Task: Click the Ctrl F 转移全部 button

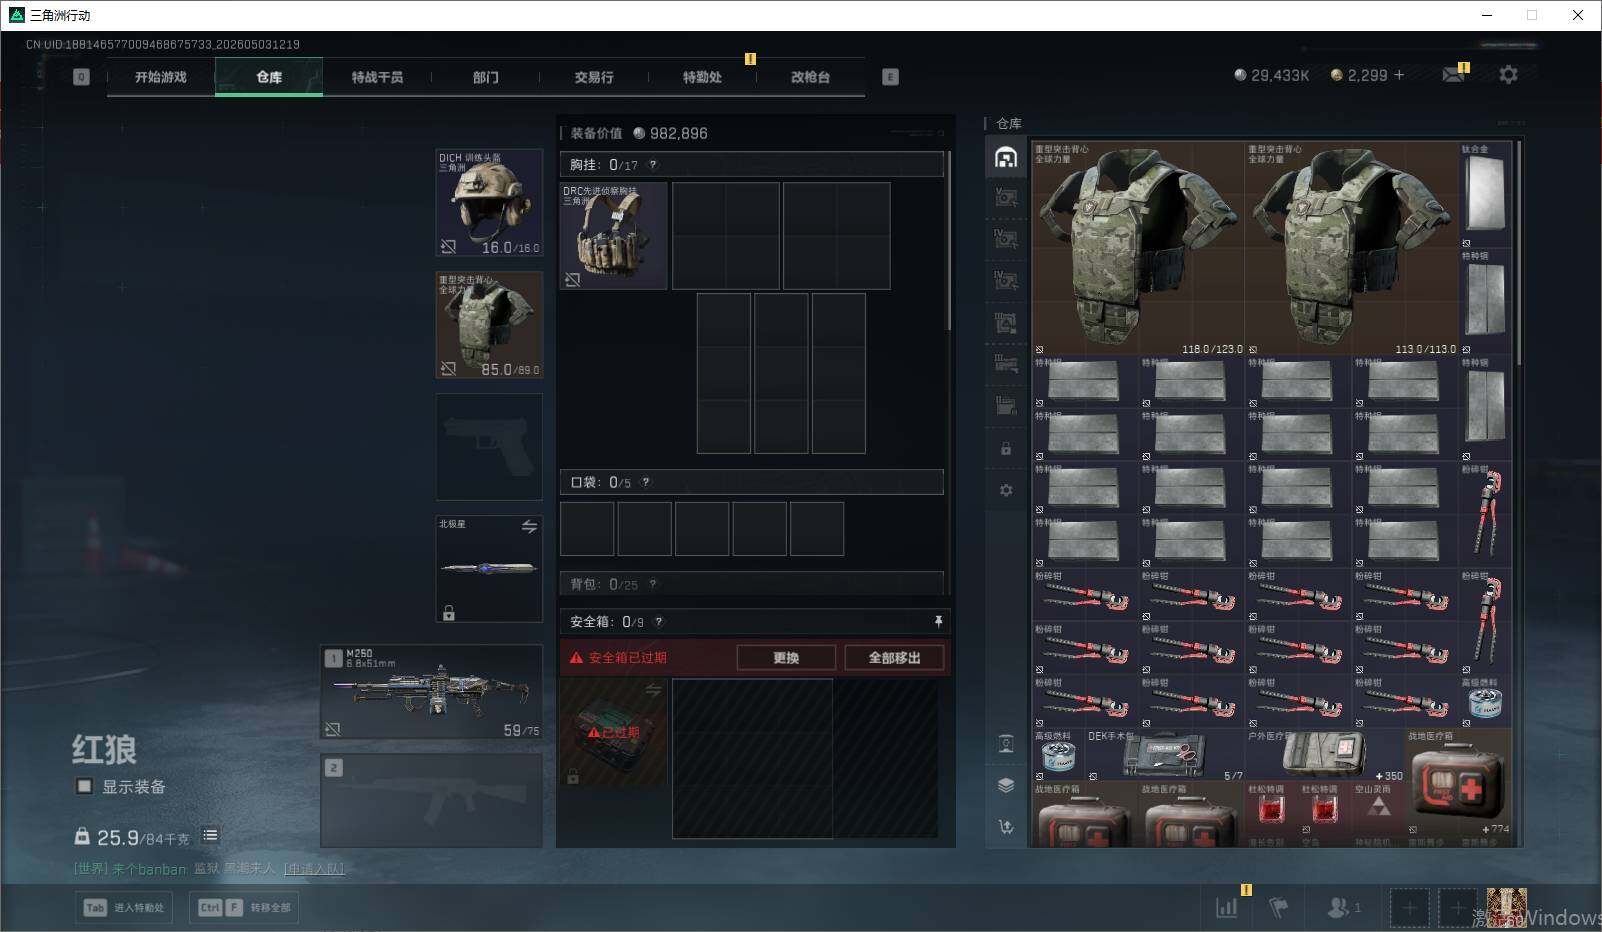Action: click(245, 907)
